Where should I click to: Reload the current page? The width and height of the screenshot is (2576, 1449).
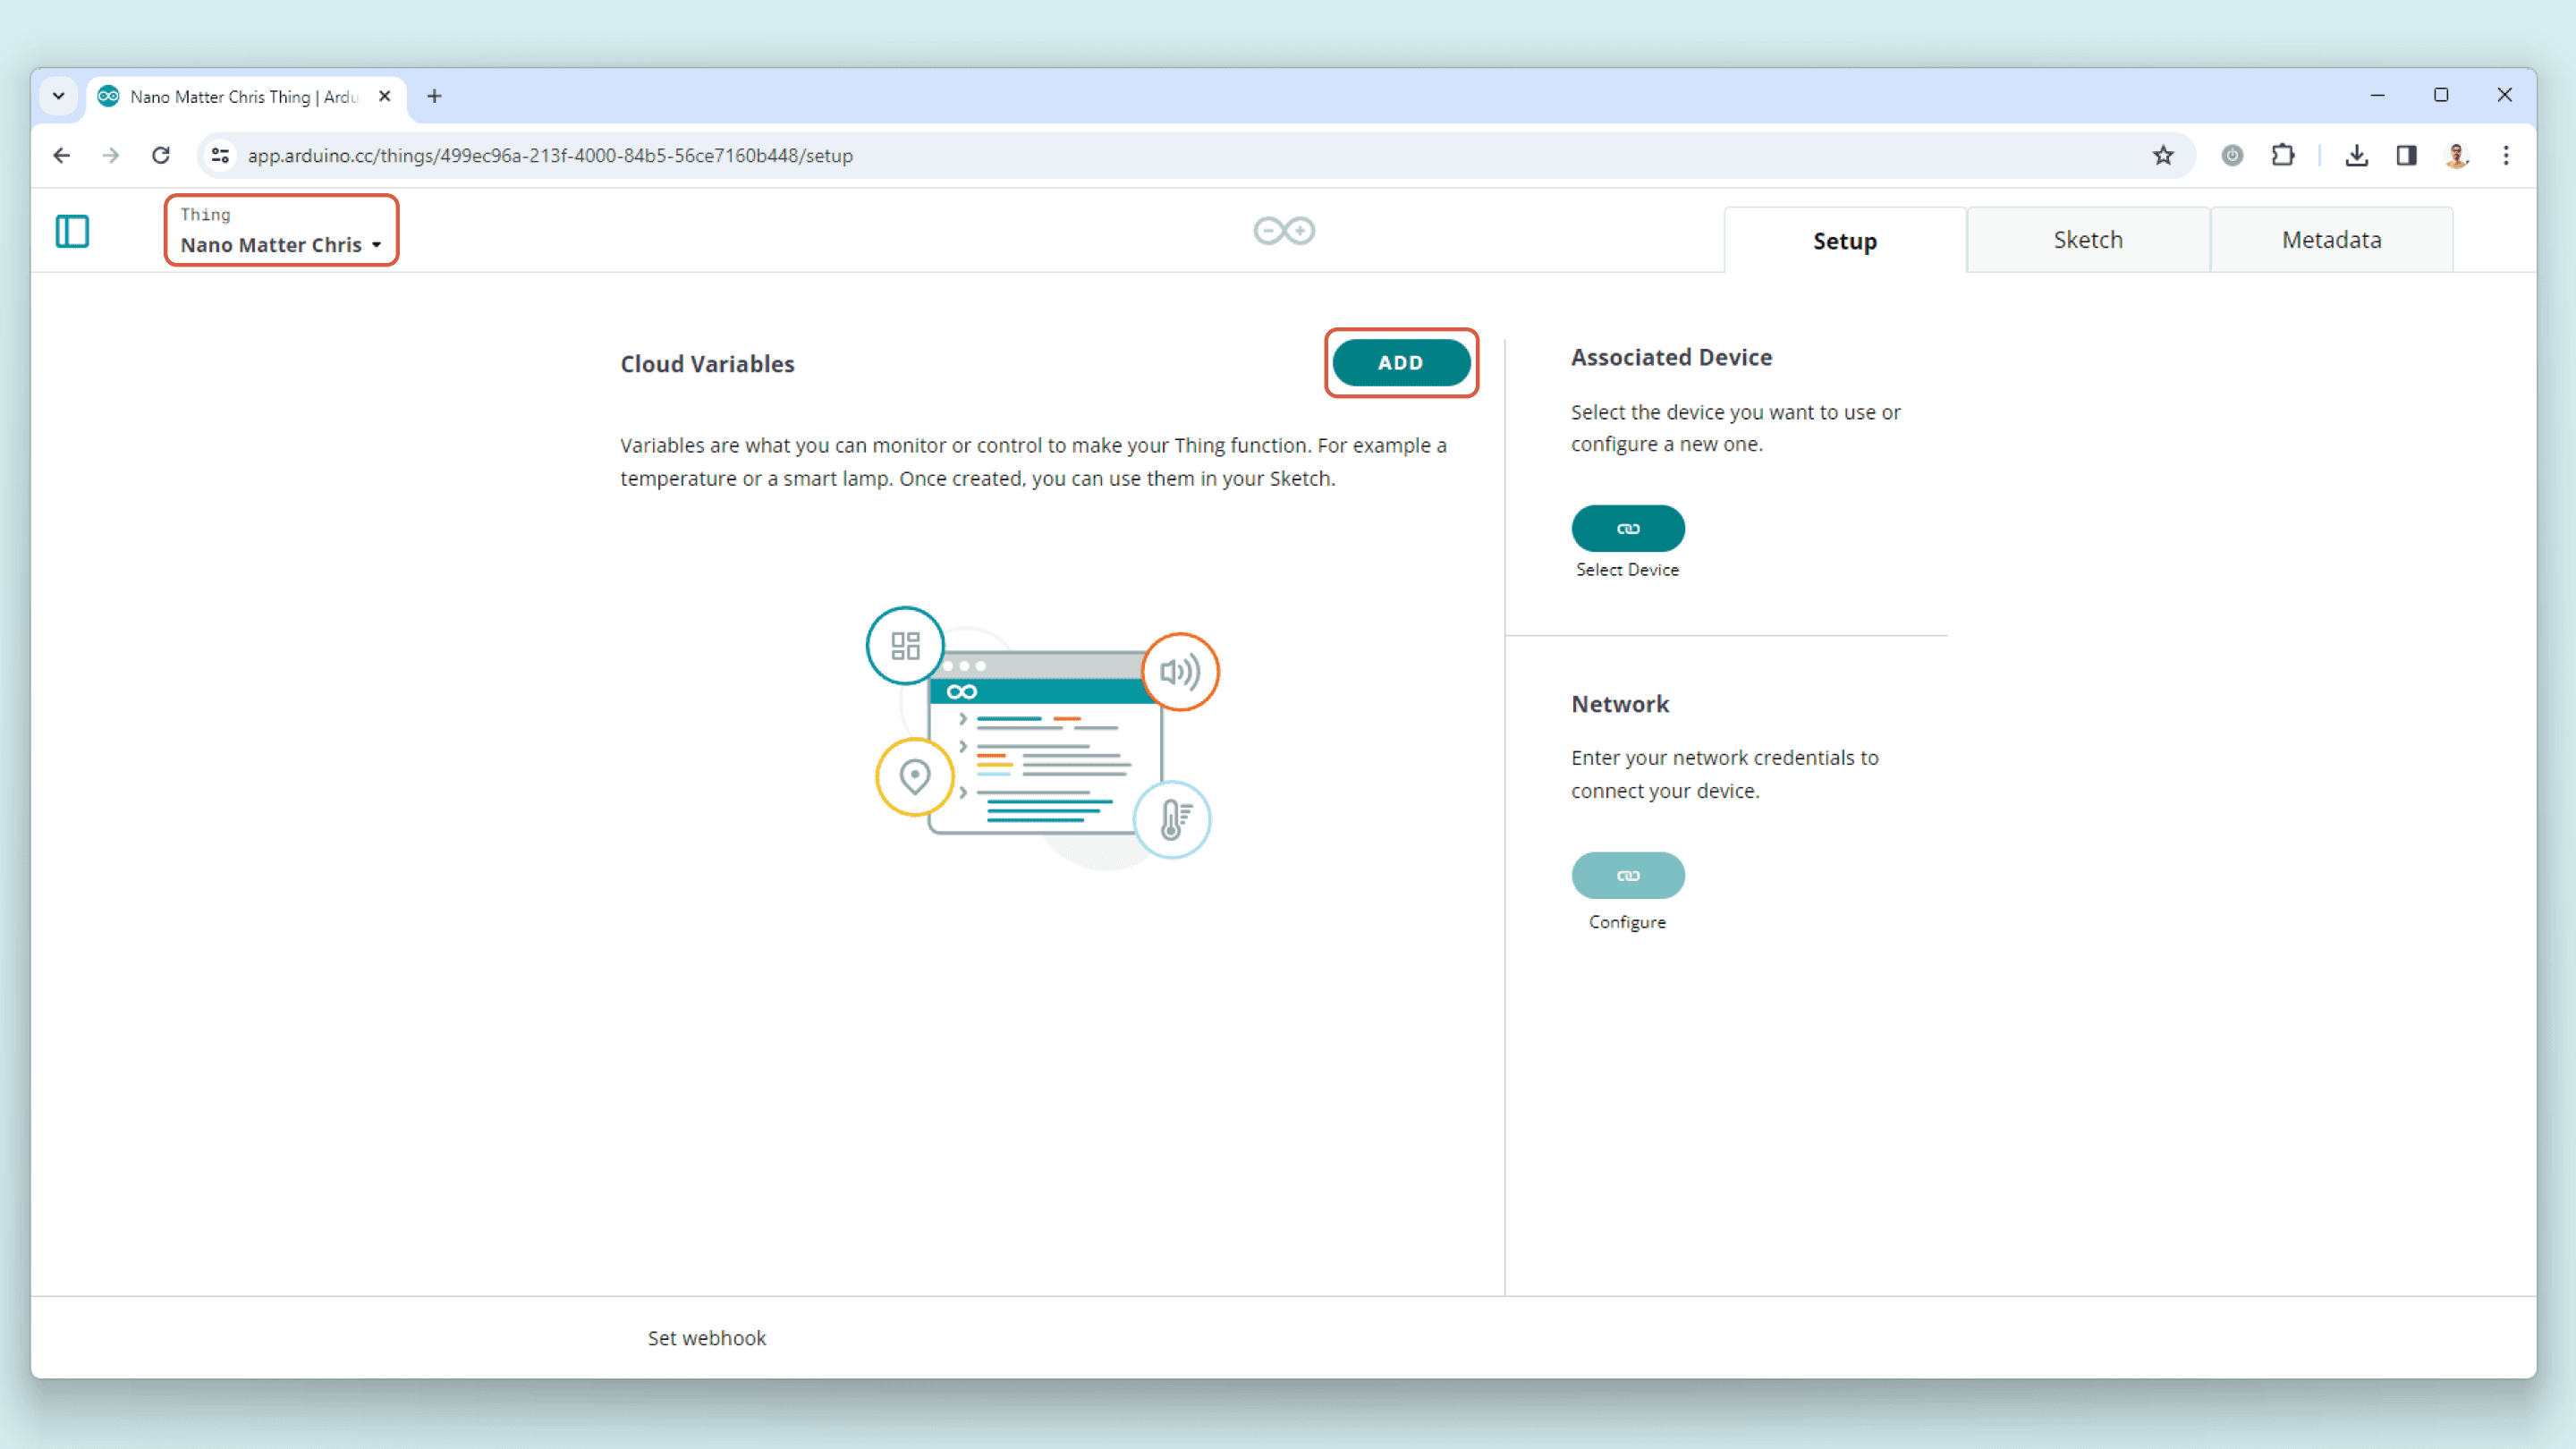pyautogui.click(x=160, y=155)
